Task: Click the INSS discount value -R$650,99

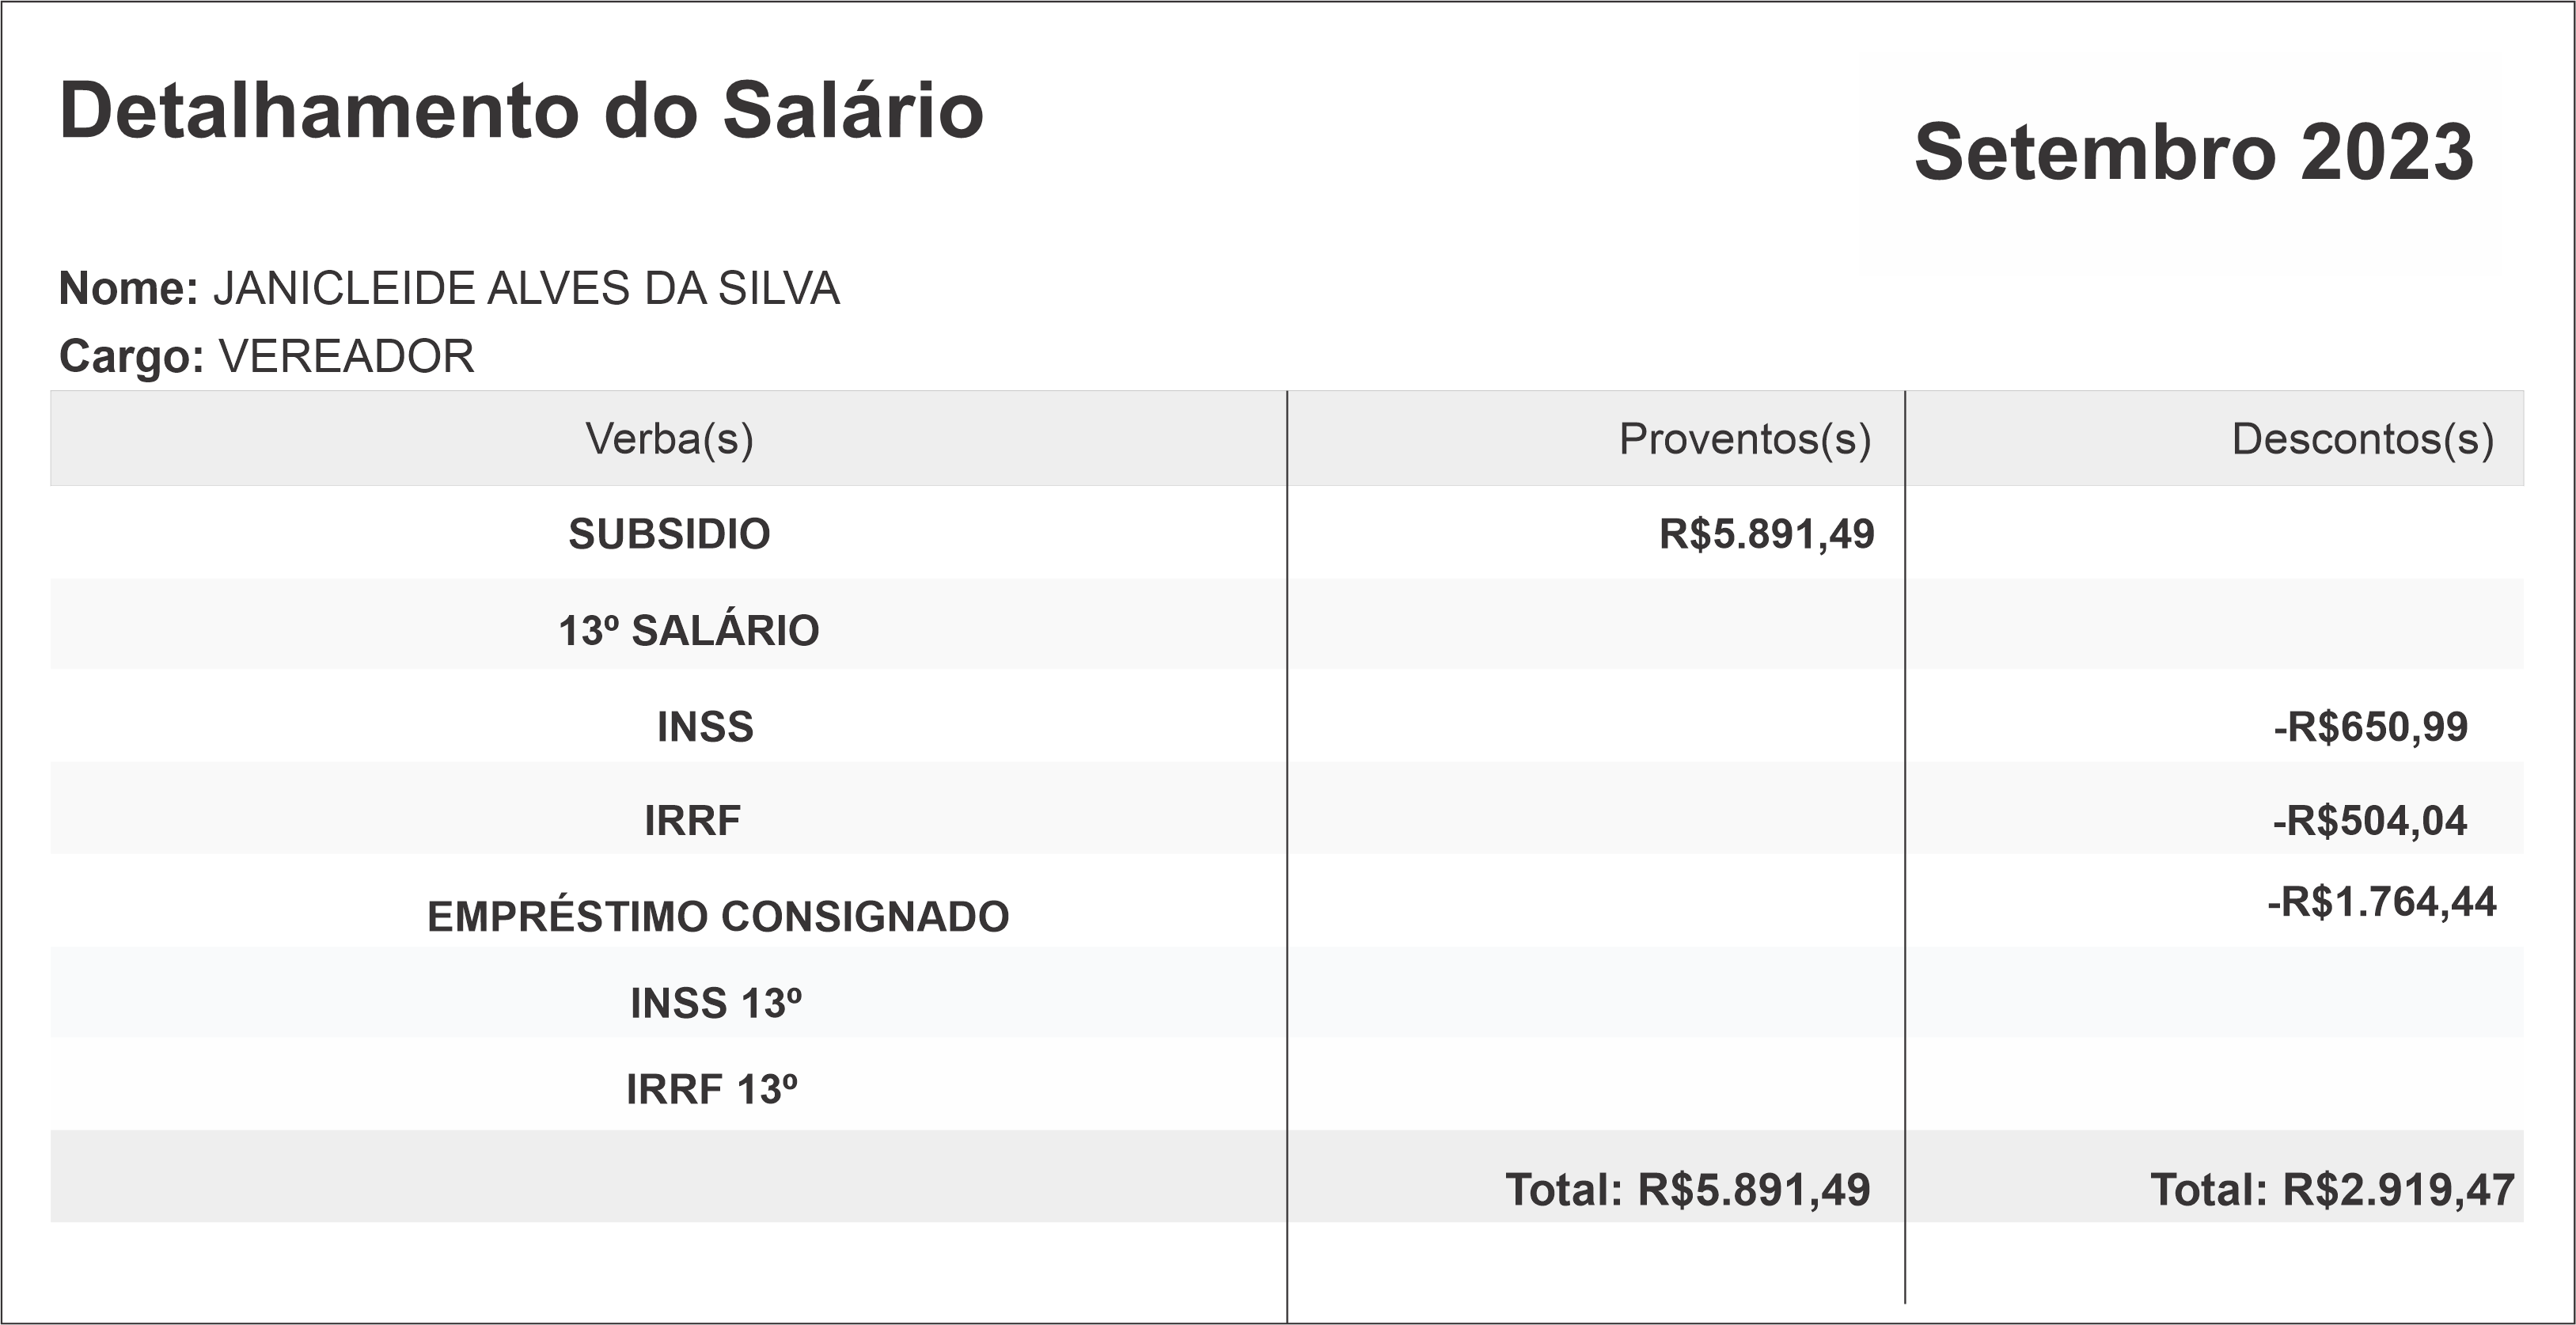Action: point(2370,727)
